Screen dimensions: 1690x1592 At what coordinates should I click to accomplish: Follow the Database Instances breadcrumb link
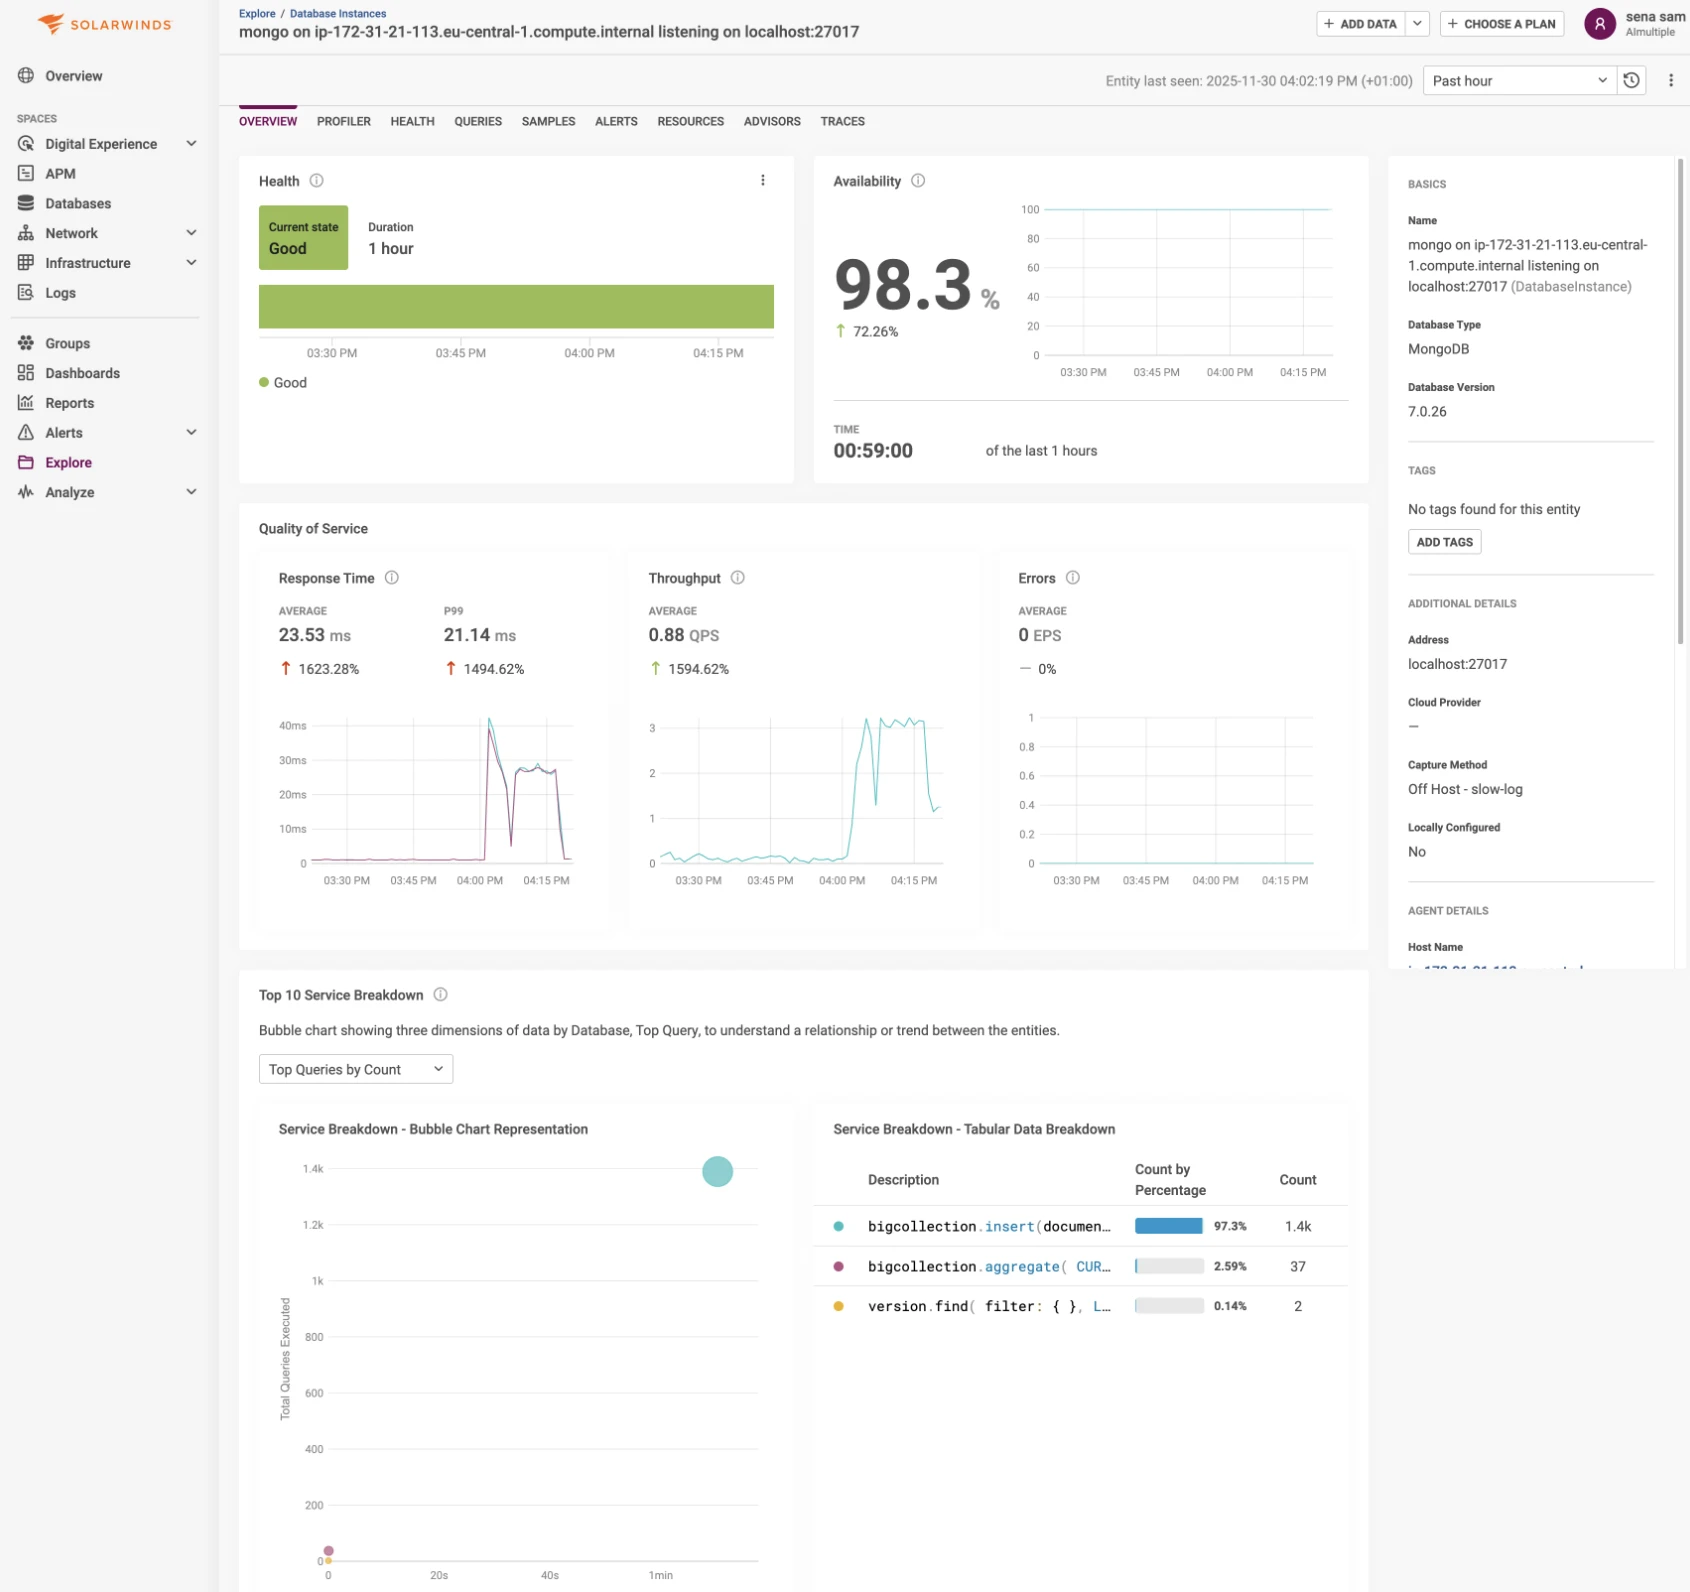[x=338, y=13]
